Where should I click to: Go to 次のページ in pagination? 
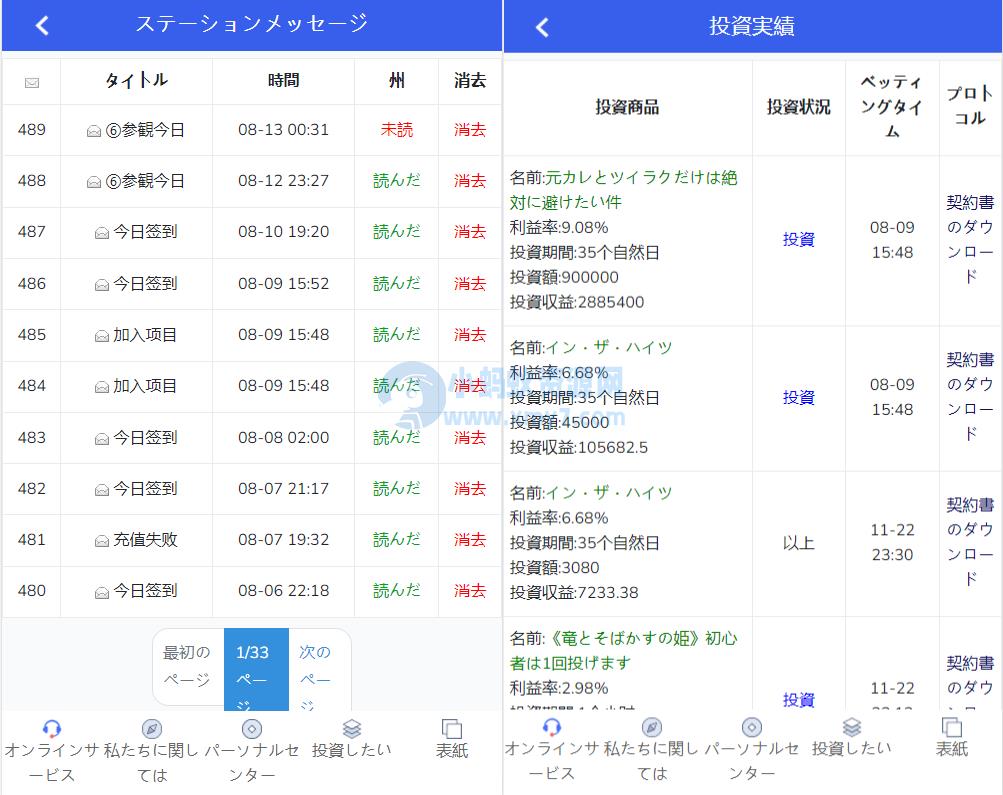(x=319, y=669)
